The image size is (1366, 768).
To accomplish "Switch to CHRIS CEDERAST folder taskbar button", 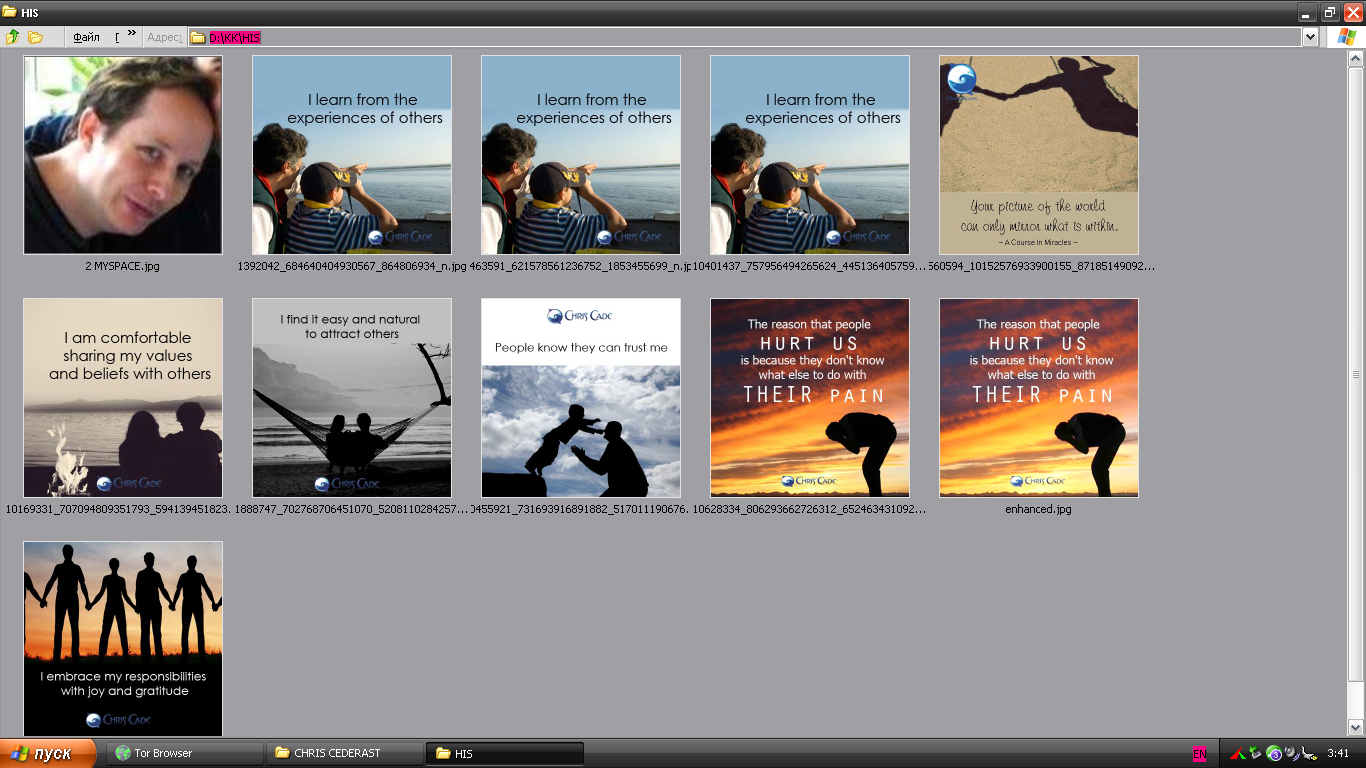I will [x=345, y=753].
